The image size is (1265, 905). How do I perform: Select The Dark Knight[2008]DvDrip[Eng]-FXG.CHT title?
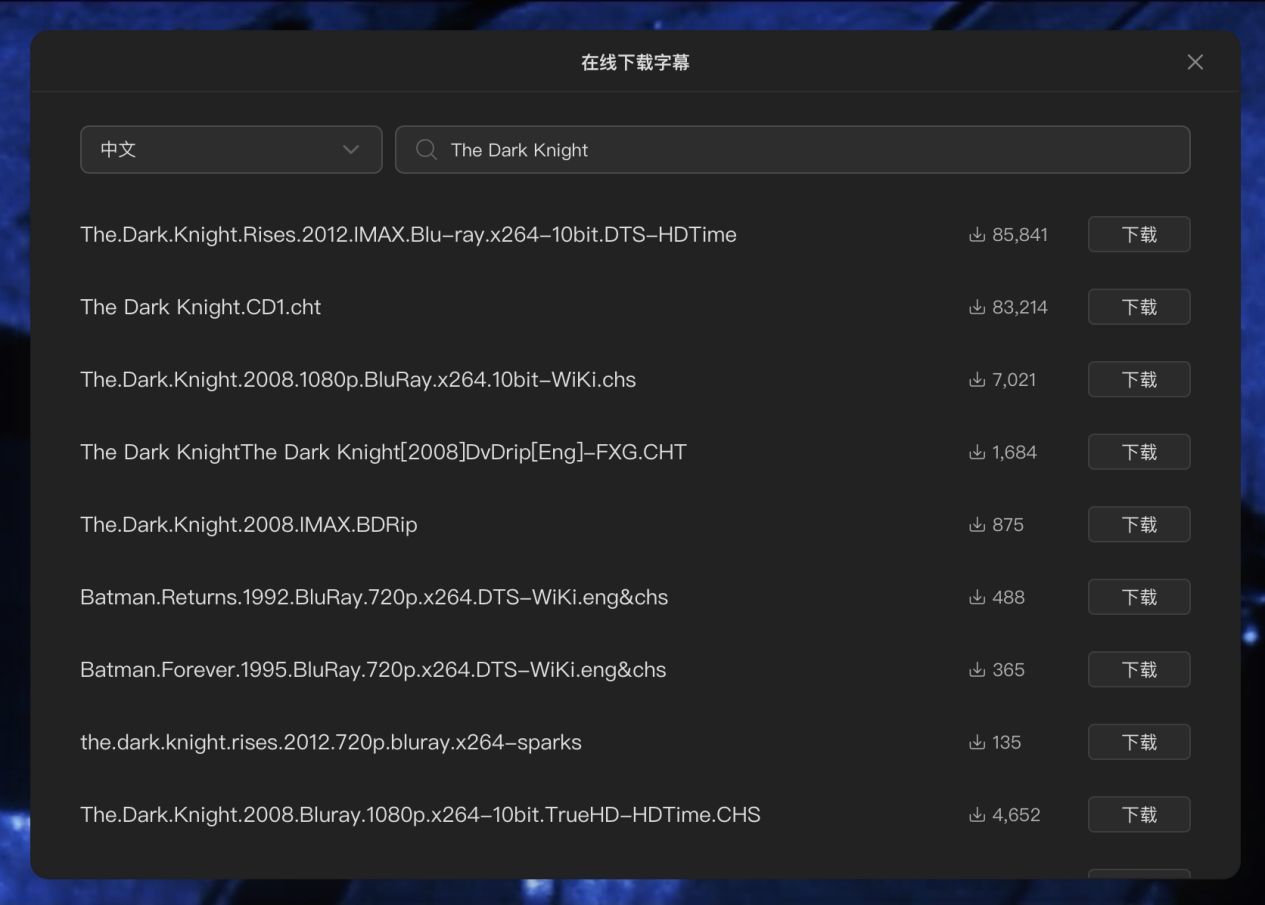pos(383,452)
